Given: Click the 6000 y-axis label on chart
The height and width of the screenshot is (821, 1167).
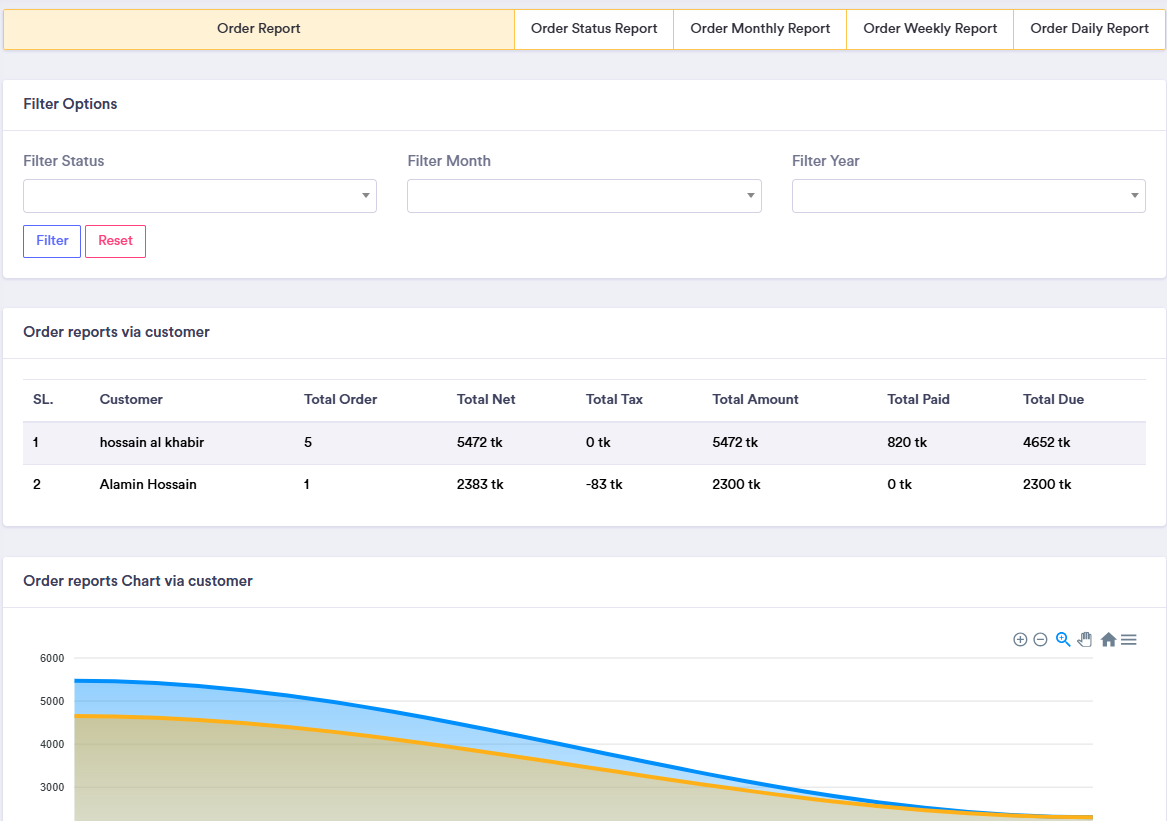Looking at the screenshot, I should [x=52, y=659].
